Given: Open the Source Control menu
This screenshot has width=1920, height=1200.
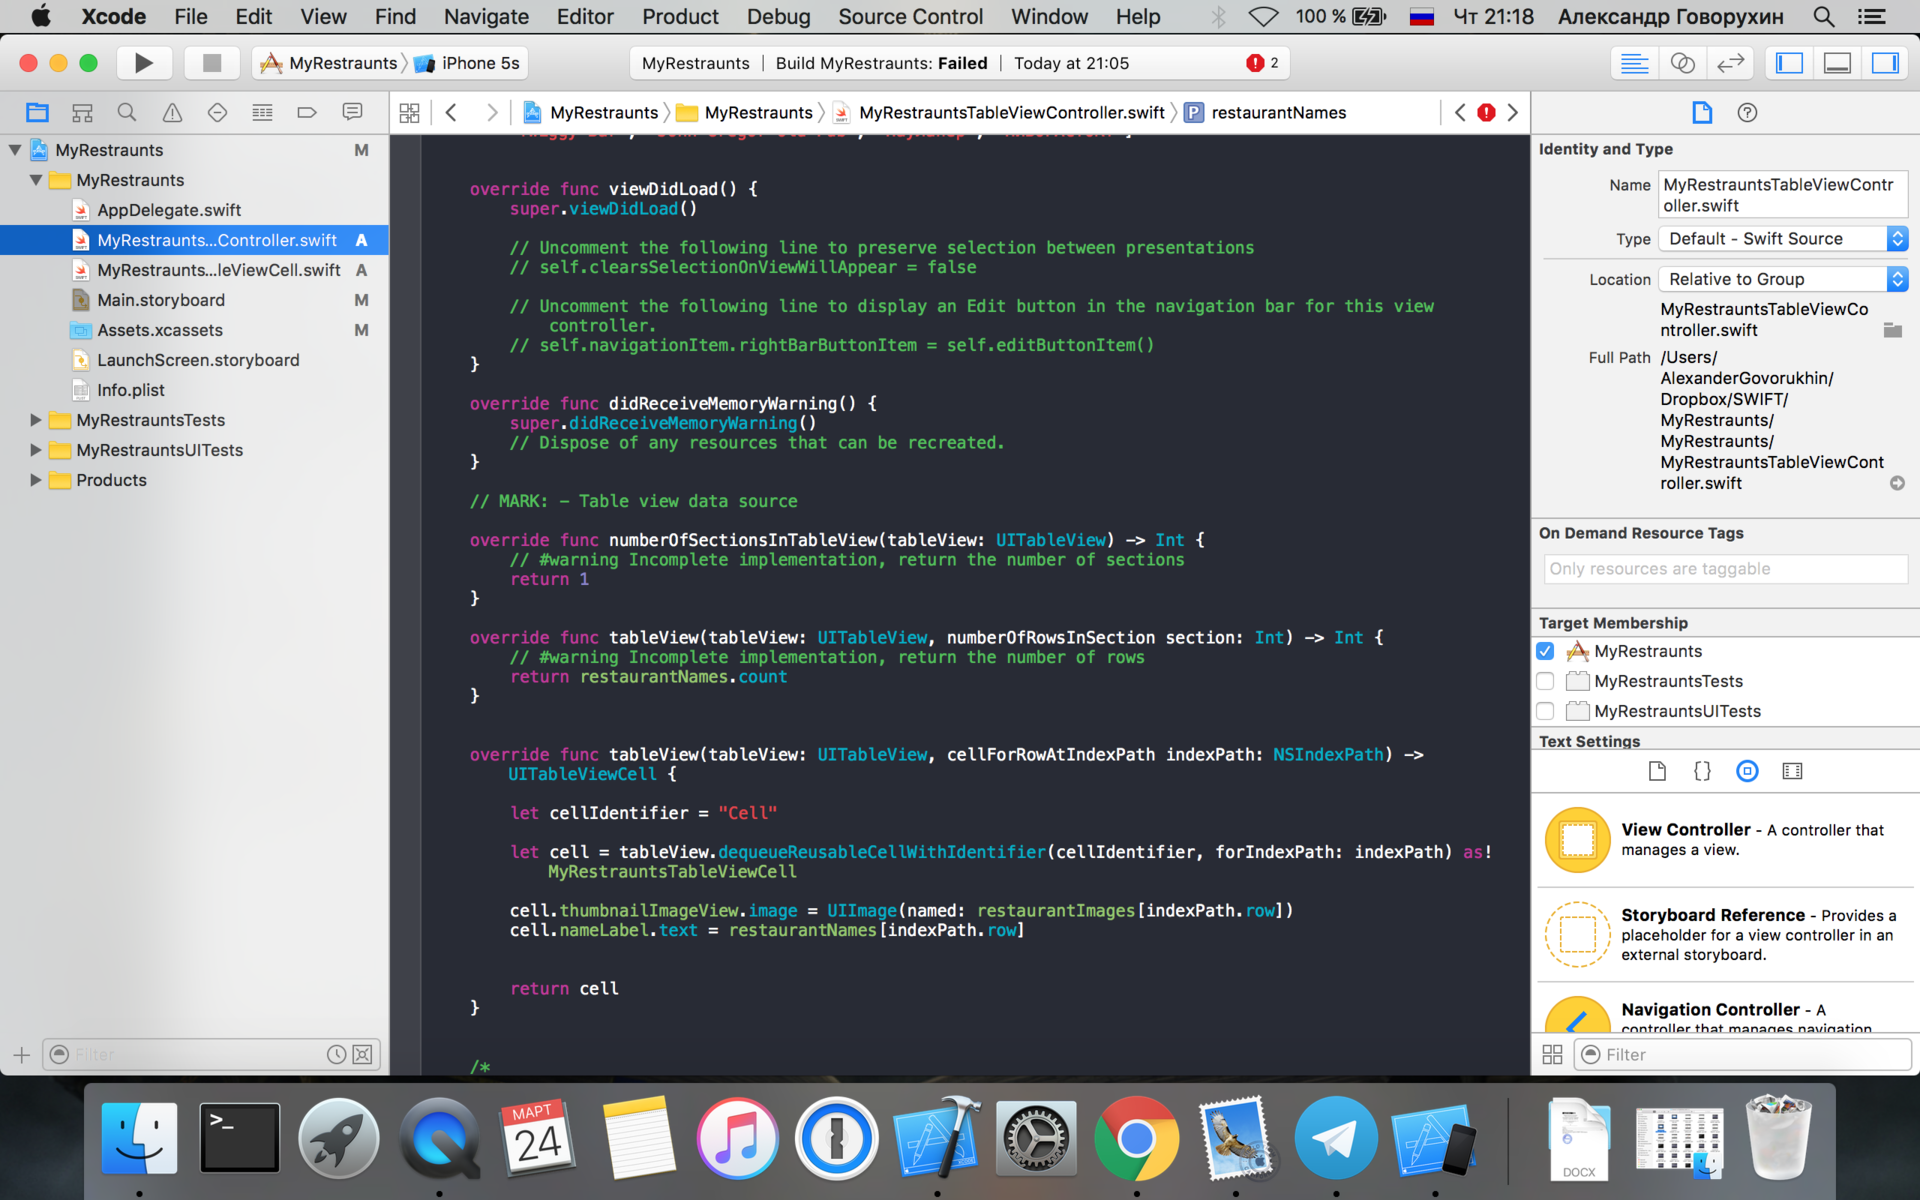Looking at the screenshot, I should tap(910, 17).
